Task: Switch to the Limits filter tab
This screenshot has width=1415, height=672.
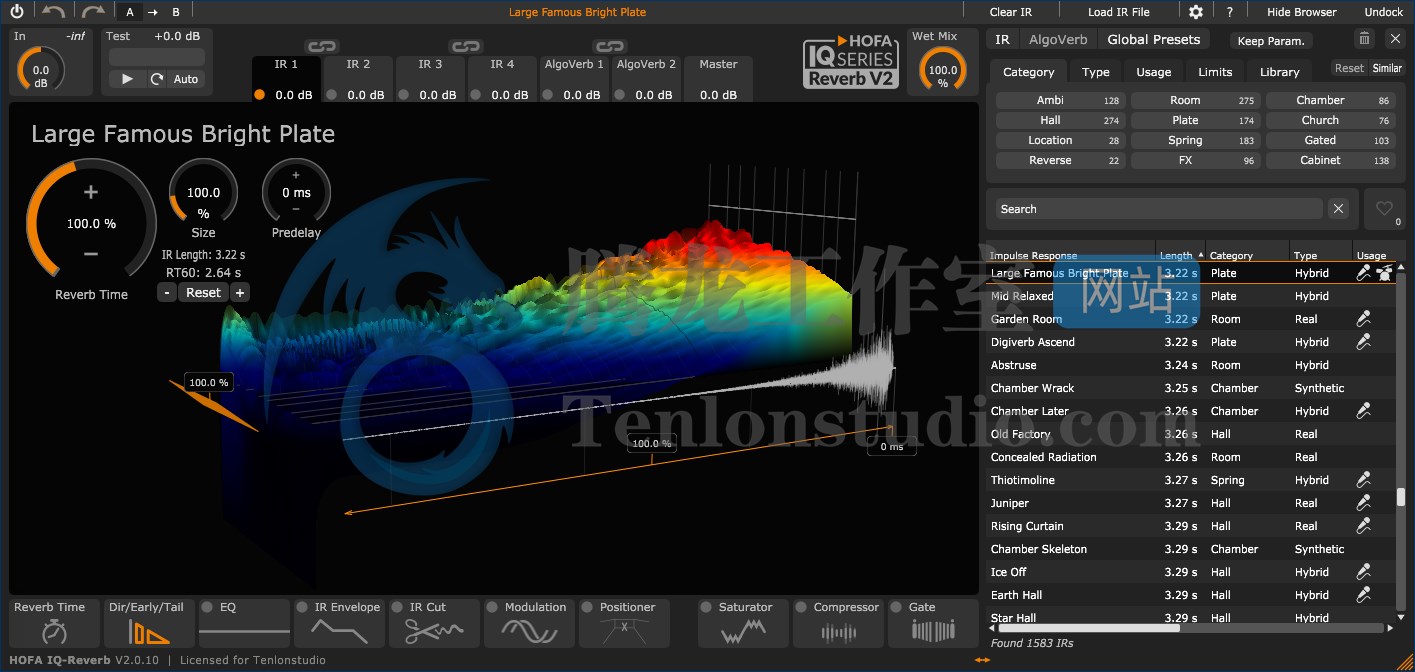Action: tap(1215, 72)
